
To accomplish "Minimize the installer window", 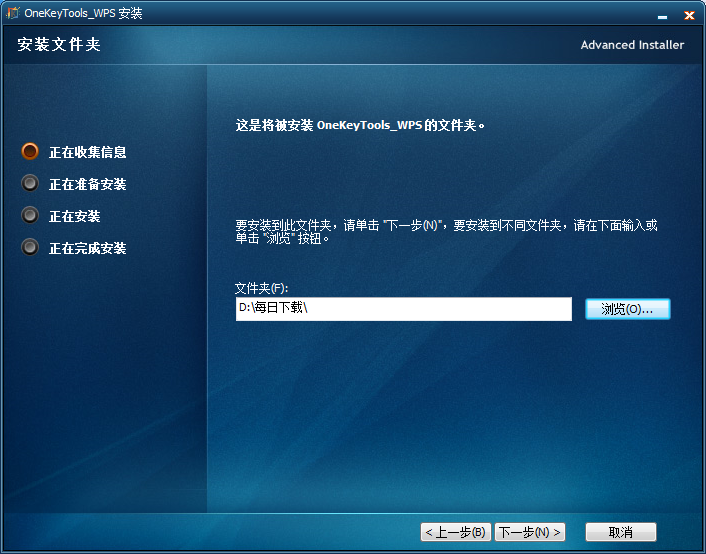I will coord(661,15).
